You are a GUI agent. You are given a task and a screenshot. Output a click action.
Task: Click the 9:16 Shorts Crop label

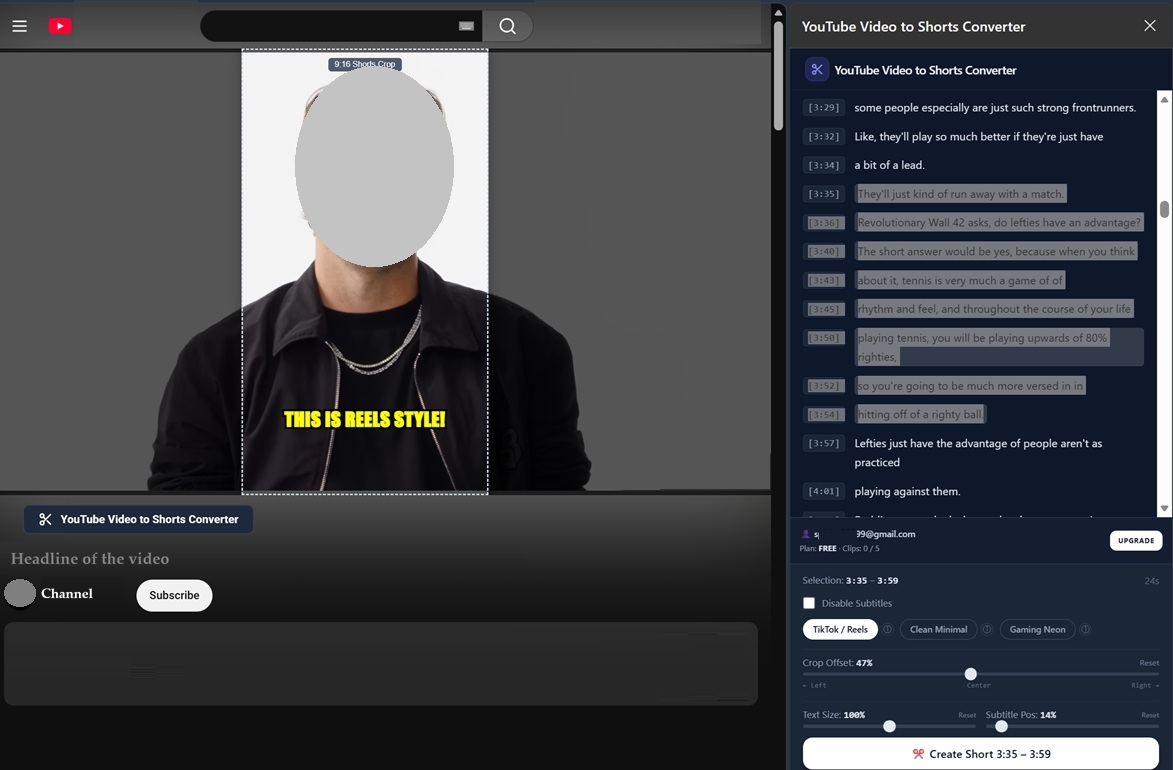pyautogui.click(x=365, y=64)
